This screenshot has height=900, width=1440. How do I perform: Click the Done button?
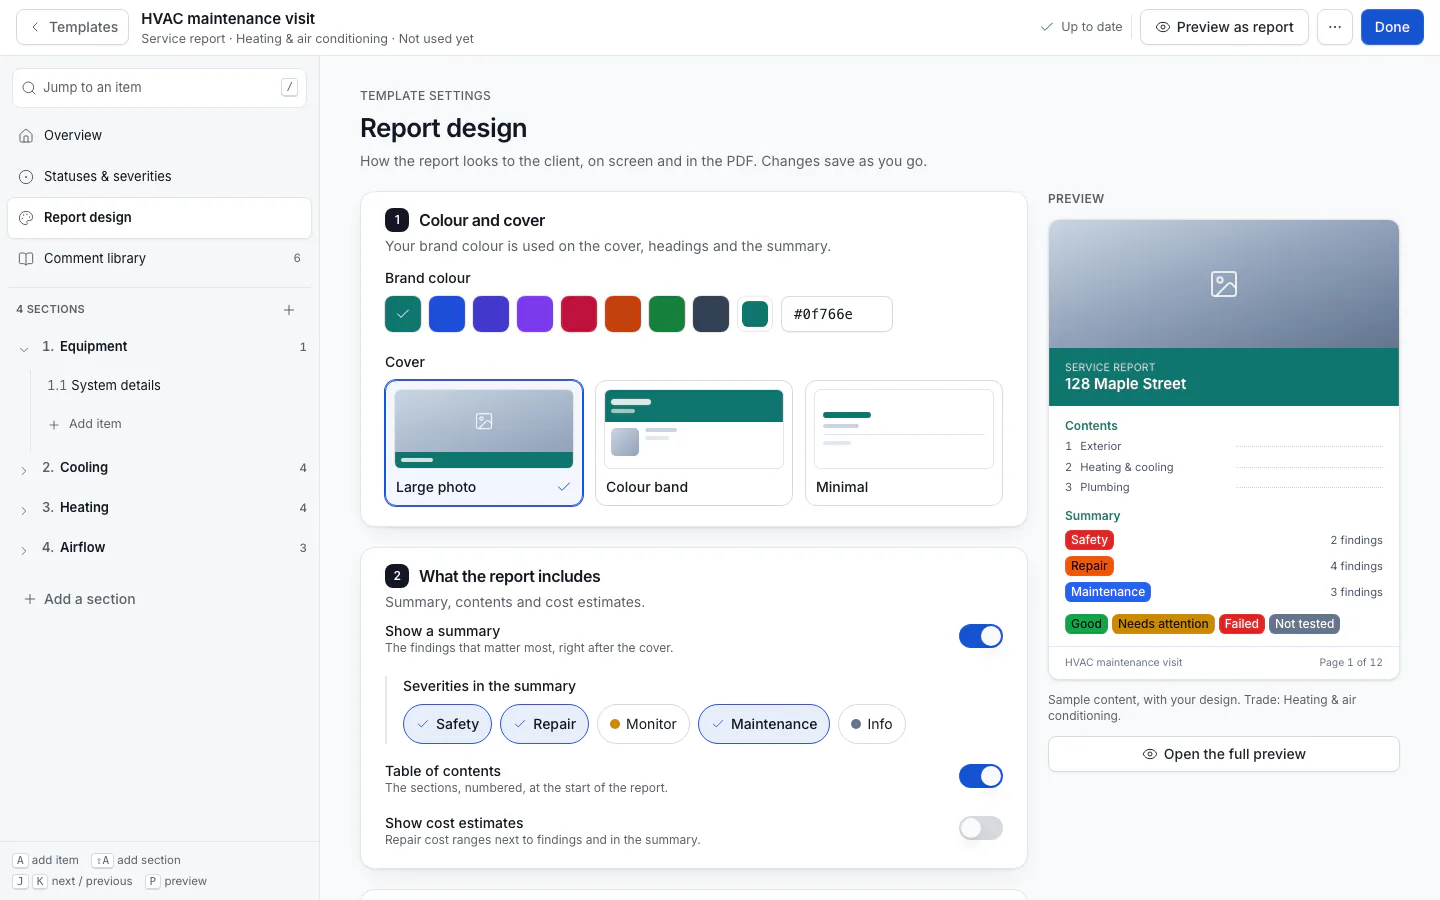[x=1392, y=27]
